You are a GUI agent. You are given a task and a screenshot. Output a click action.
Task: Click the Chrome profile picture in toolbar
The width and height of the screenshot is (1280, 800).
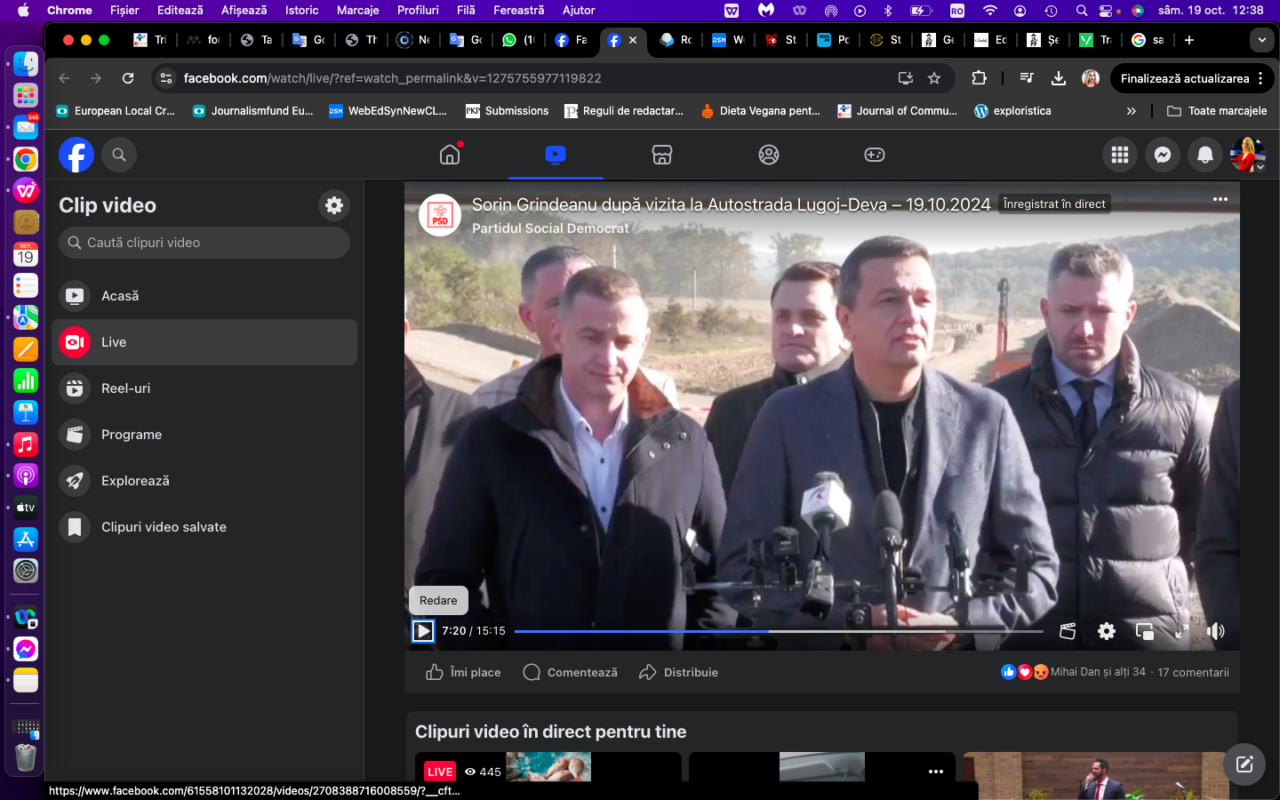pyautogui.click(x=1091, y=78)
